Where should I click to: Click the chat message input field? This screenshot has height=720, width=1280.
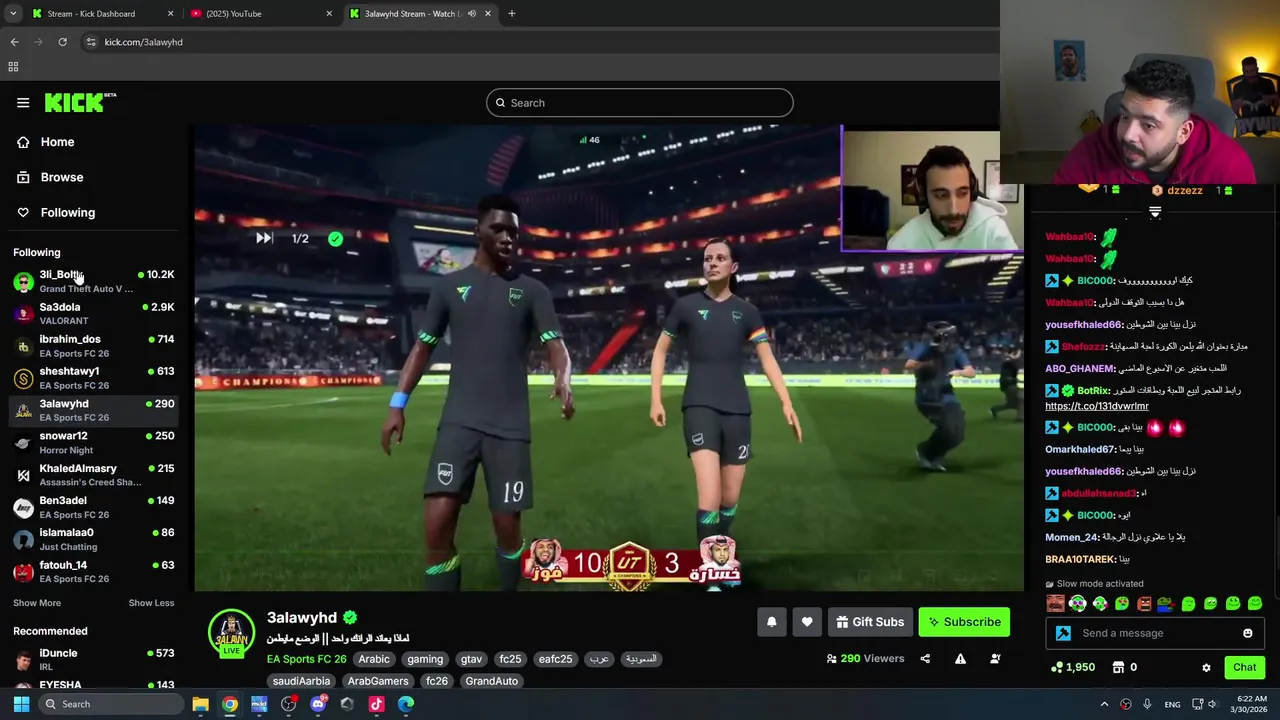pyautogui.click(x=1155, y=633)
